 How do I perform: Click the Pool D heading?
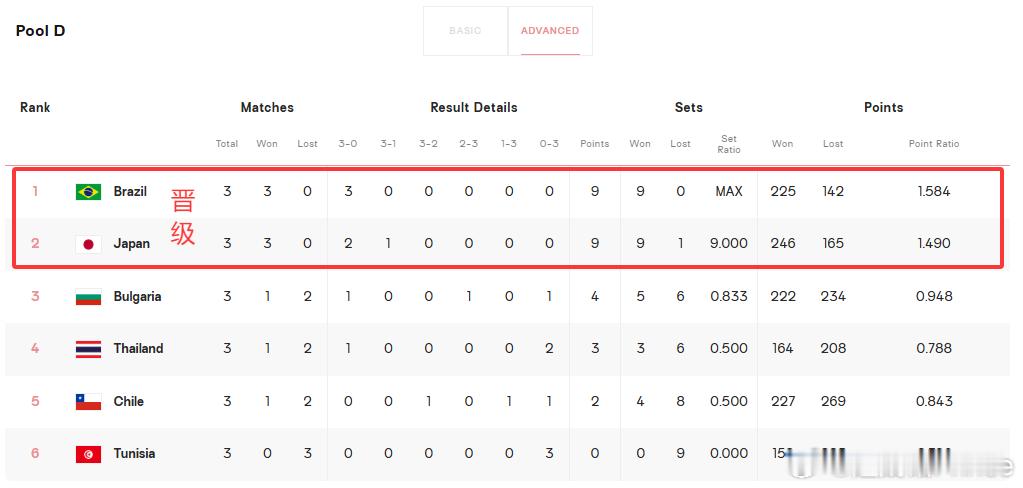point(40,31)
